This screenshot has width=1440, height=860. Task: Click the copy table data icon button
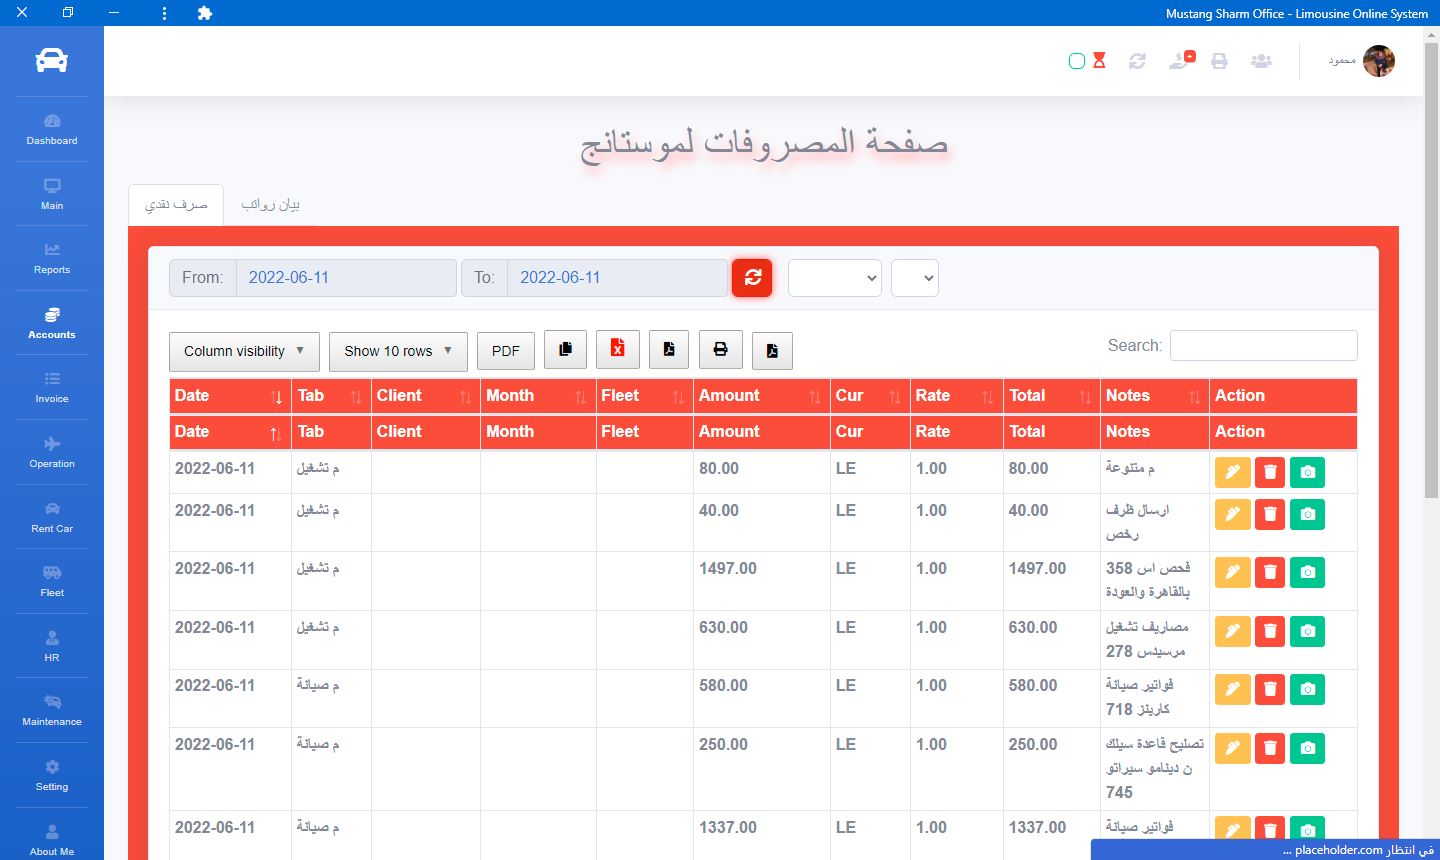pyautogui.click(x=565, y=350)
